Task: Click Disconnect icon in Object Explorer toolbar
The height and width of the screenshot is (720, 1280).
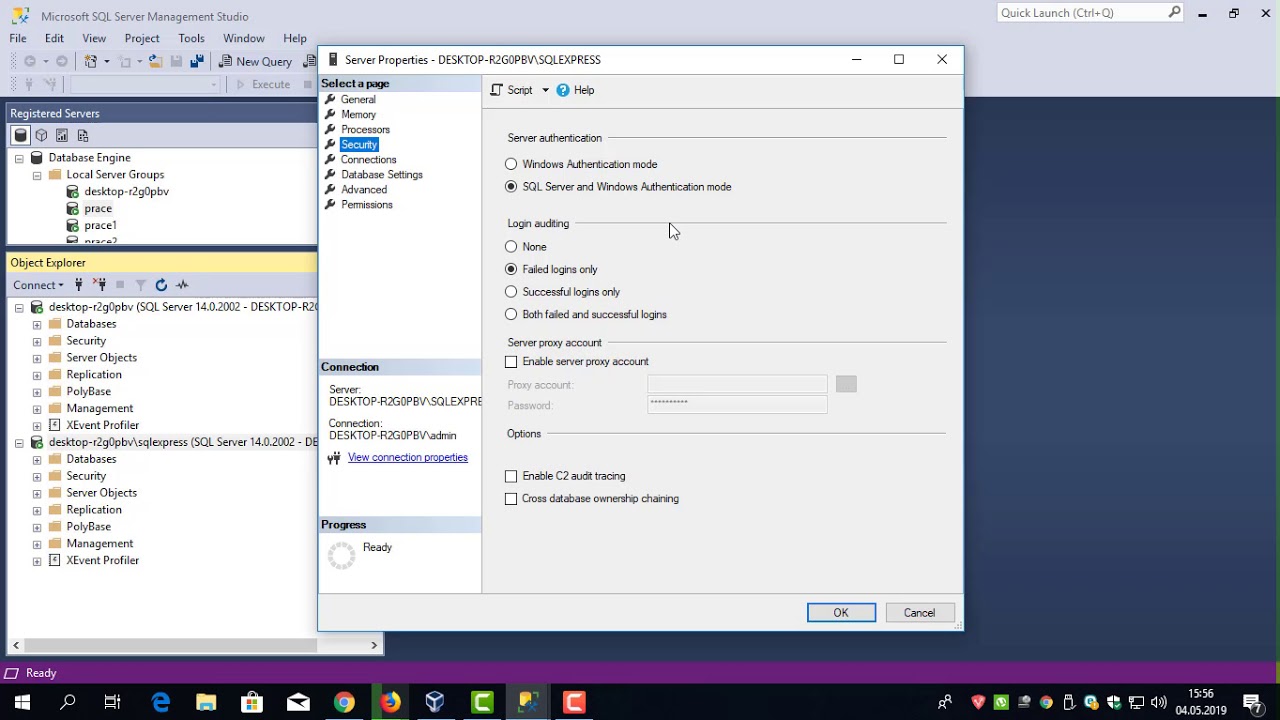Action: (x=100, y=285)
